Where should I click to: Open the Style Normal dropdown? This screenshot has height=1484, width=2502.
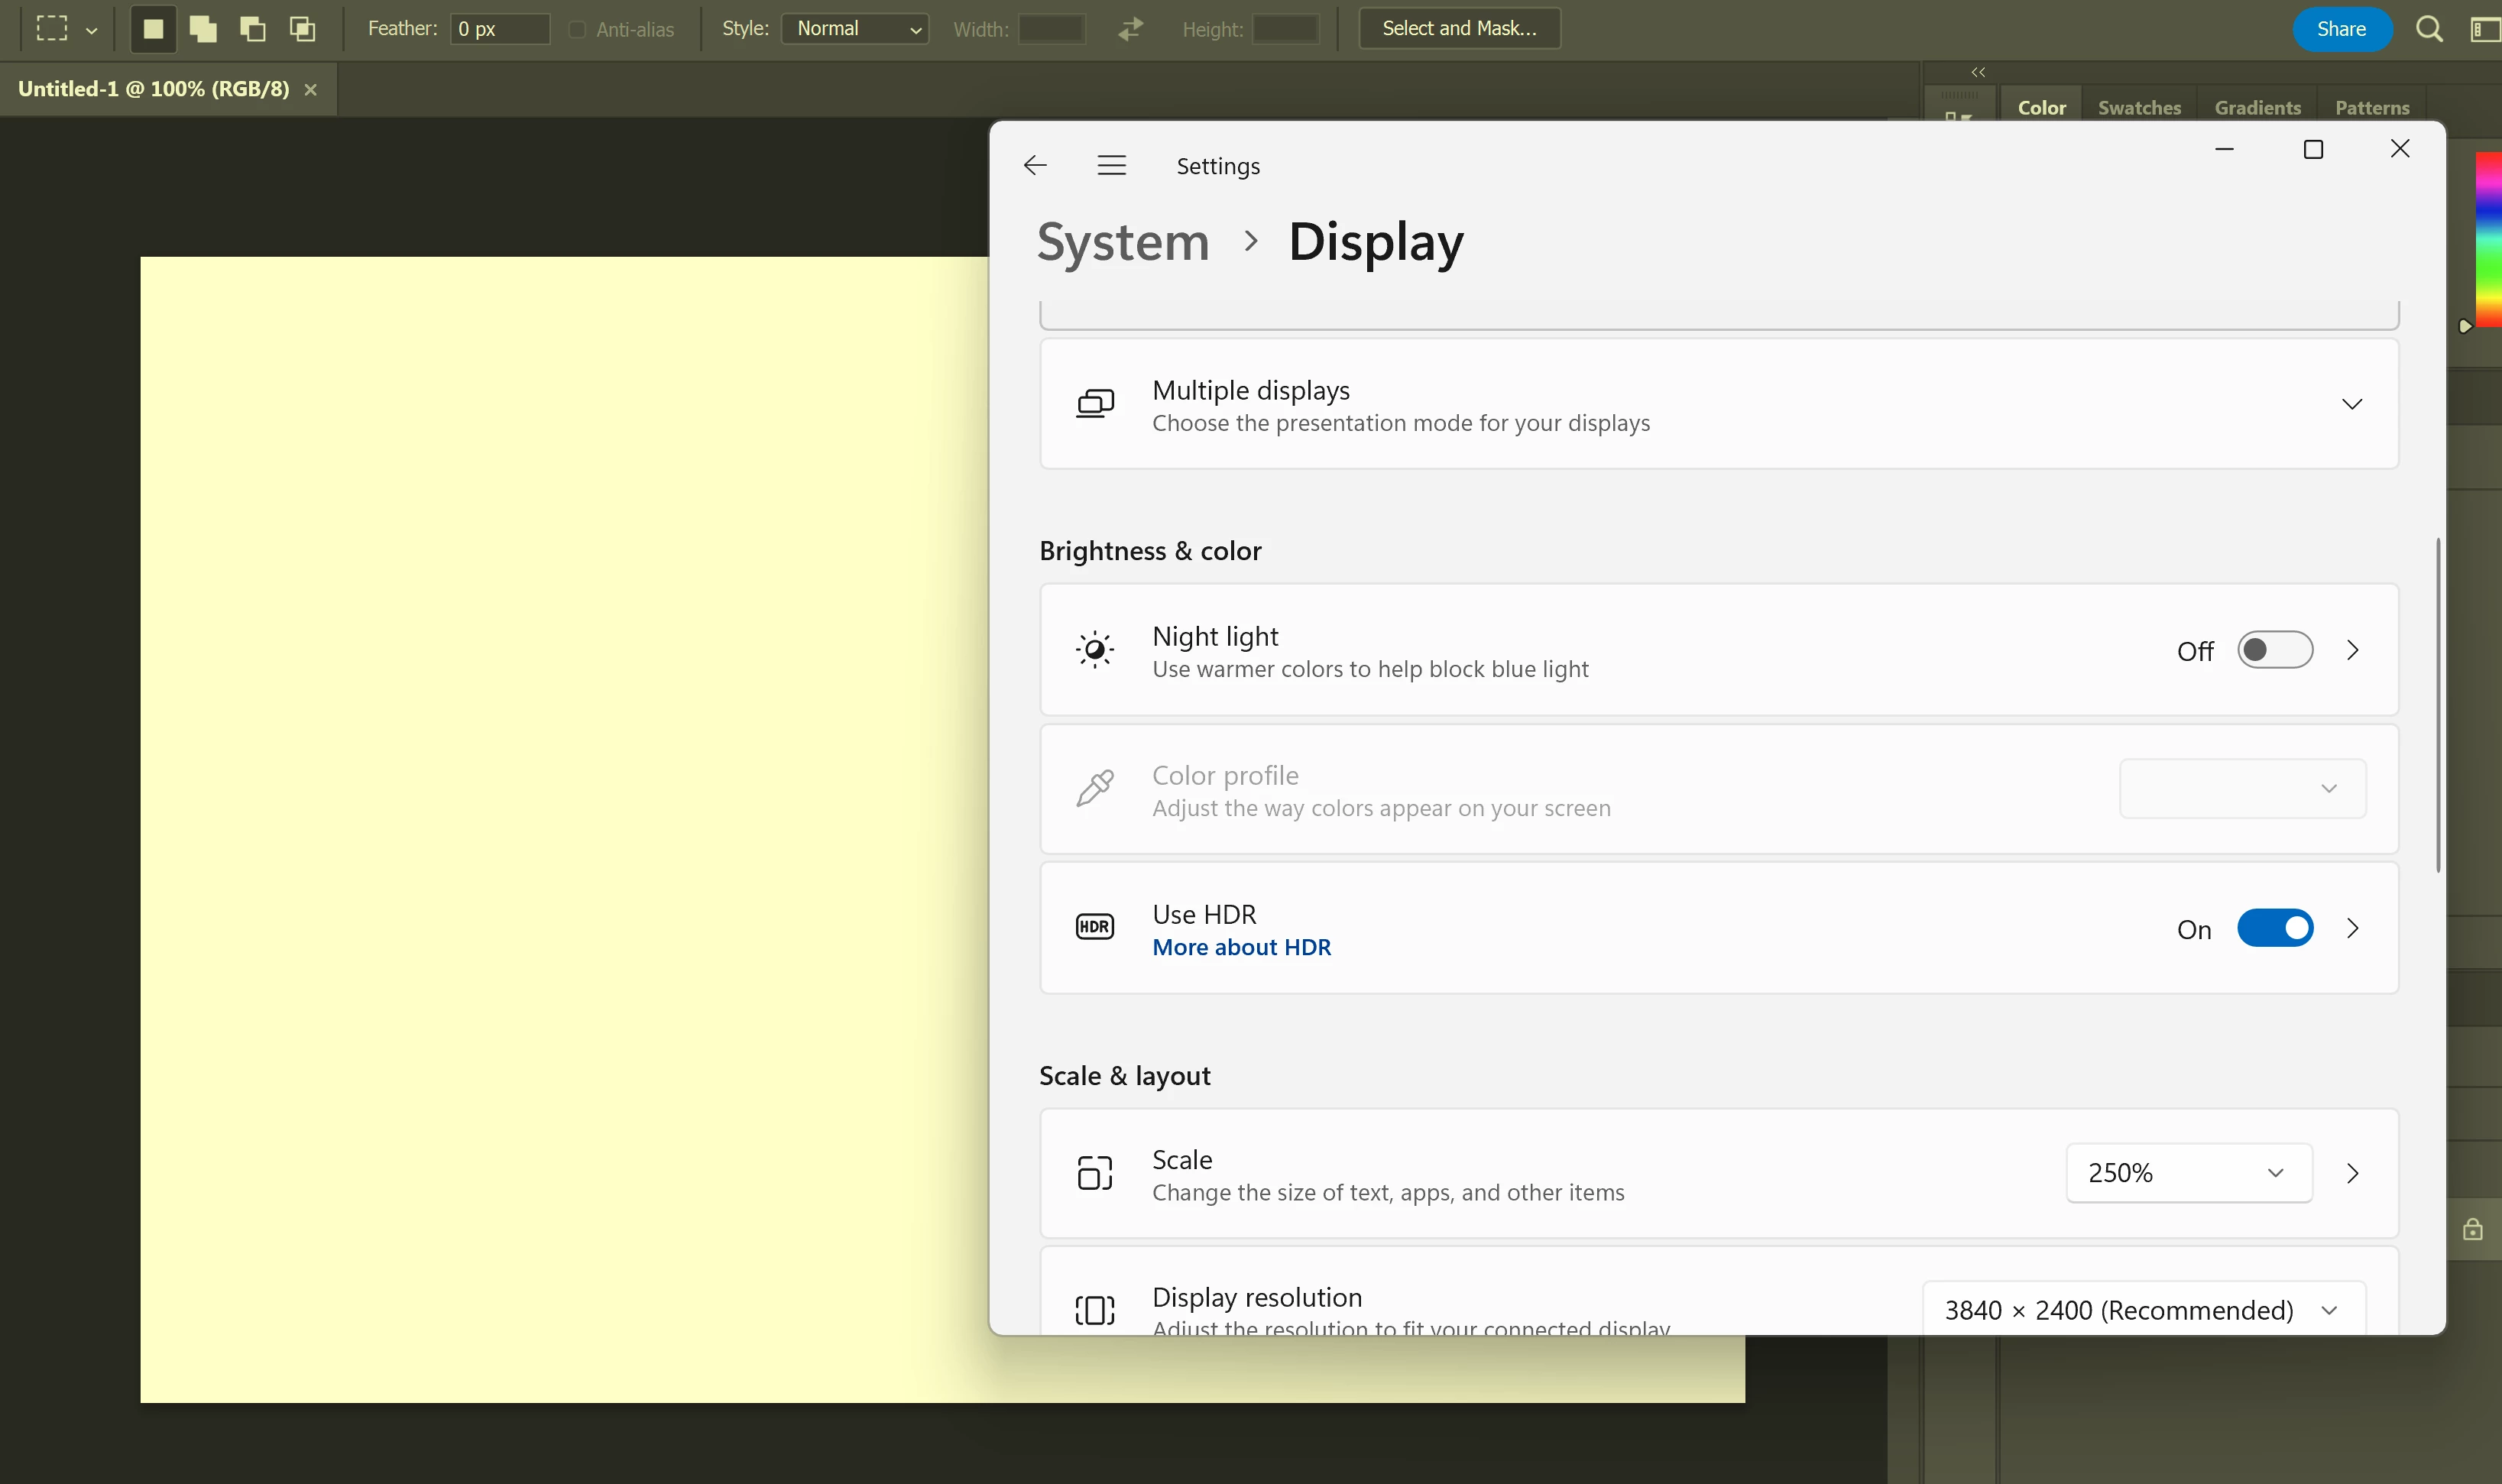tap(855, 29)
